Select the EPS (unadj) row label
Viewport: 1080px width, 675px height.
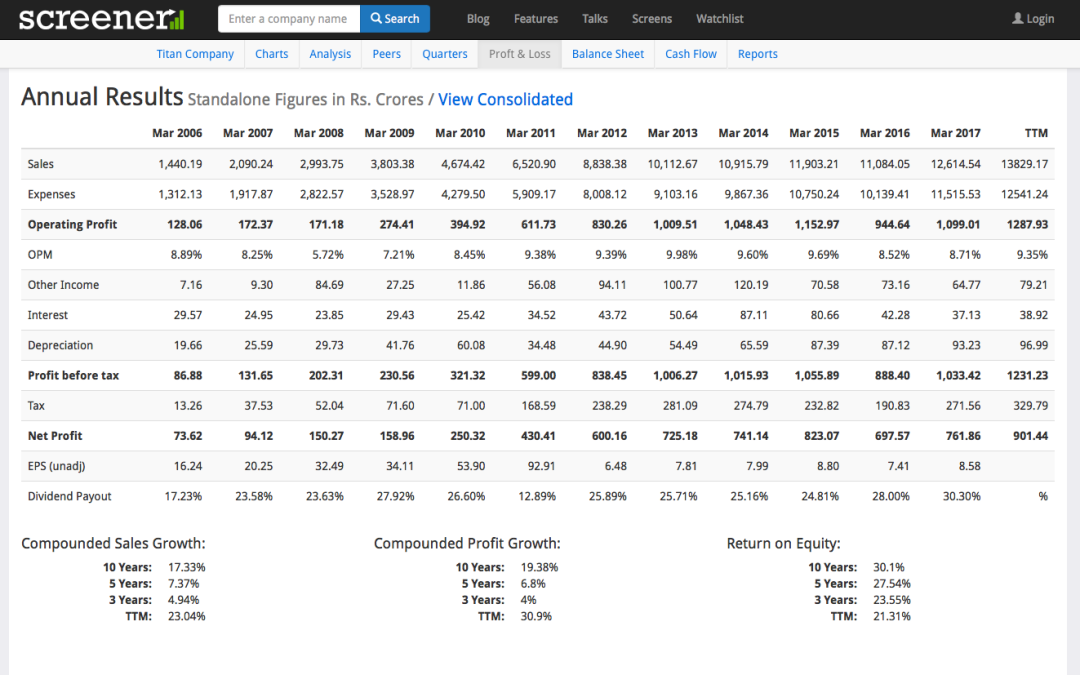[56, 466]
